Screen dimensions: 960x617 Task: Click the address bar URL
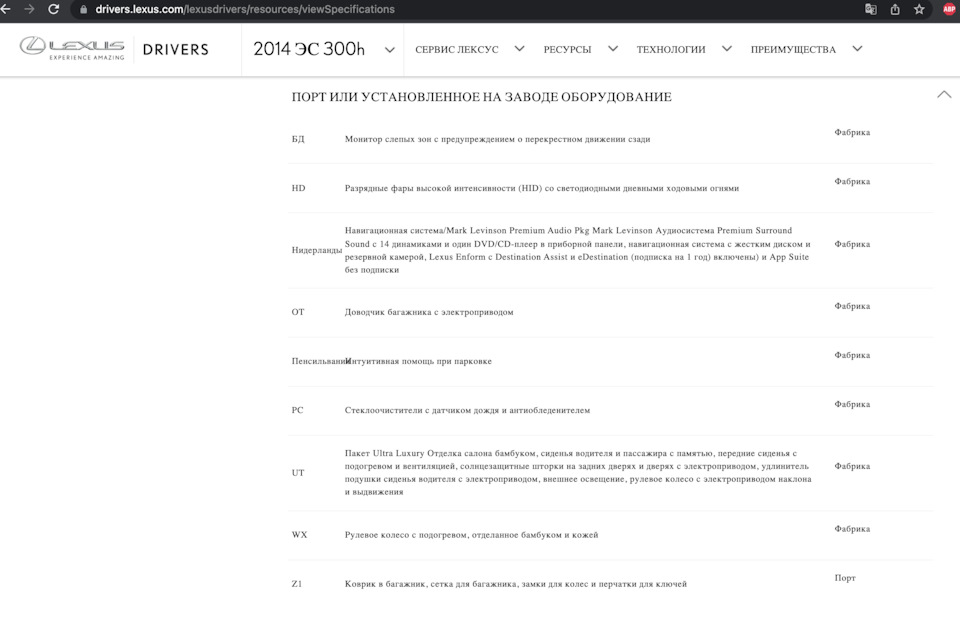pos(245,9)
